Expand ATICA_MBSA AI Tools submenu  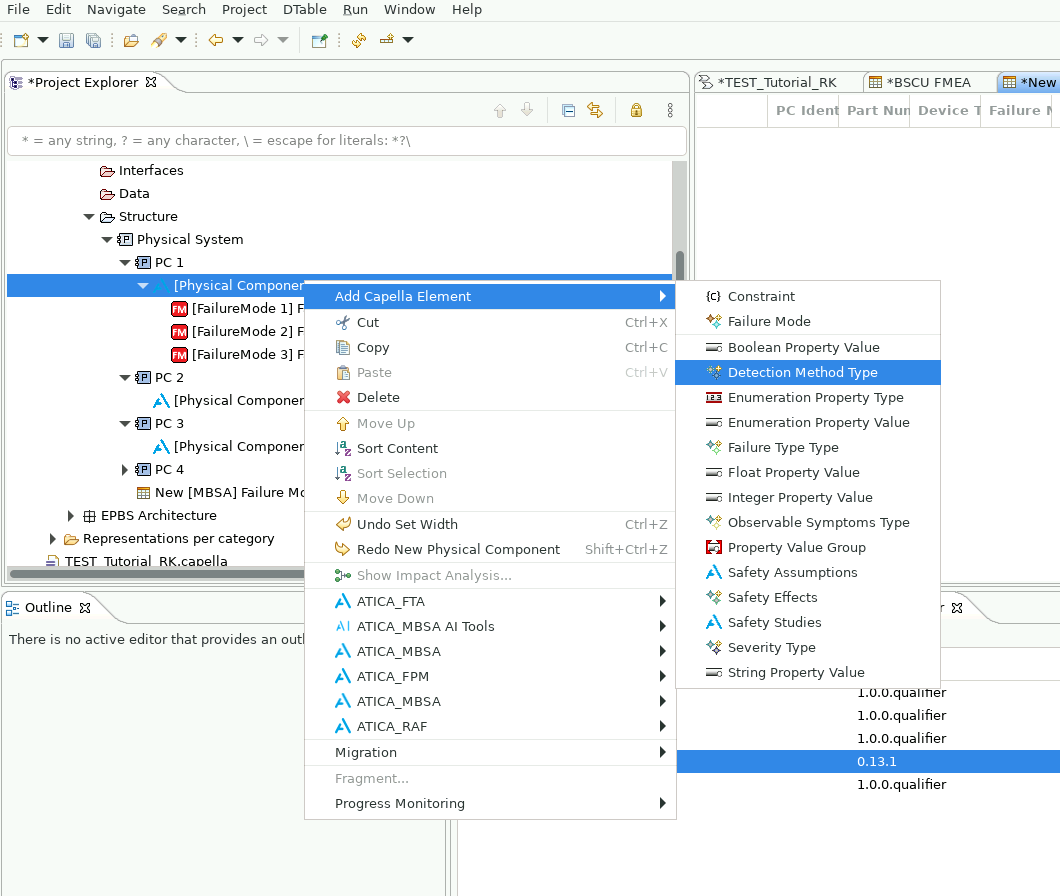tap(490, 627)
